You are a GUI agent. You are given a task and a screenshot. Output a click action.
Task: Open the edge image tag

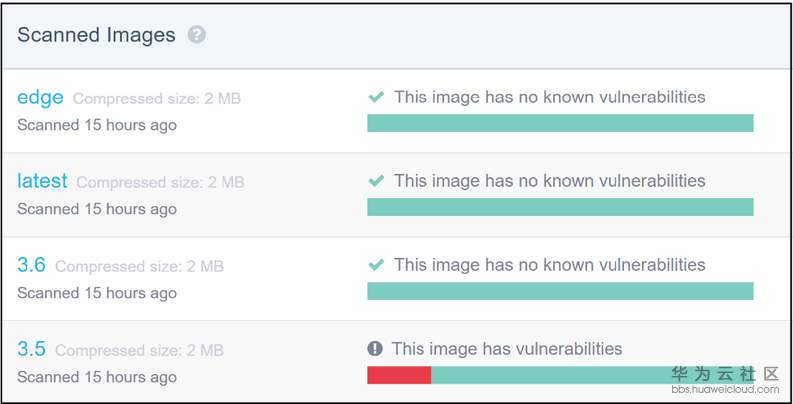pos(40,98)
